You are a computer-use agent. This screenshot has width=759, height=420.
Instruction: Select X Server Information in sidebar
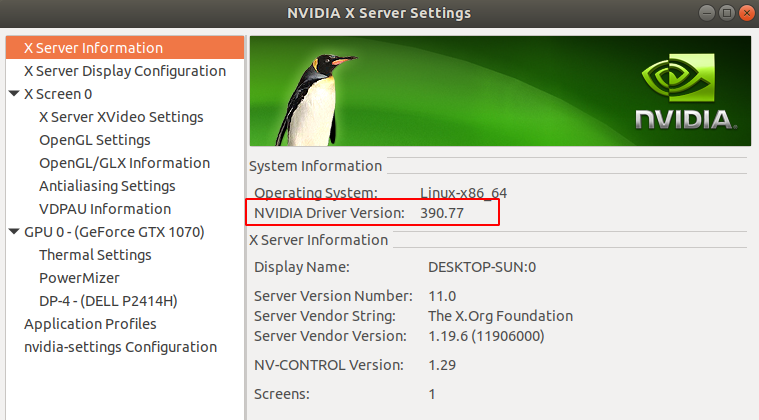[125, 48]
